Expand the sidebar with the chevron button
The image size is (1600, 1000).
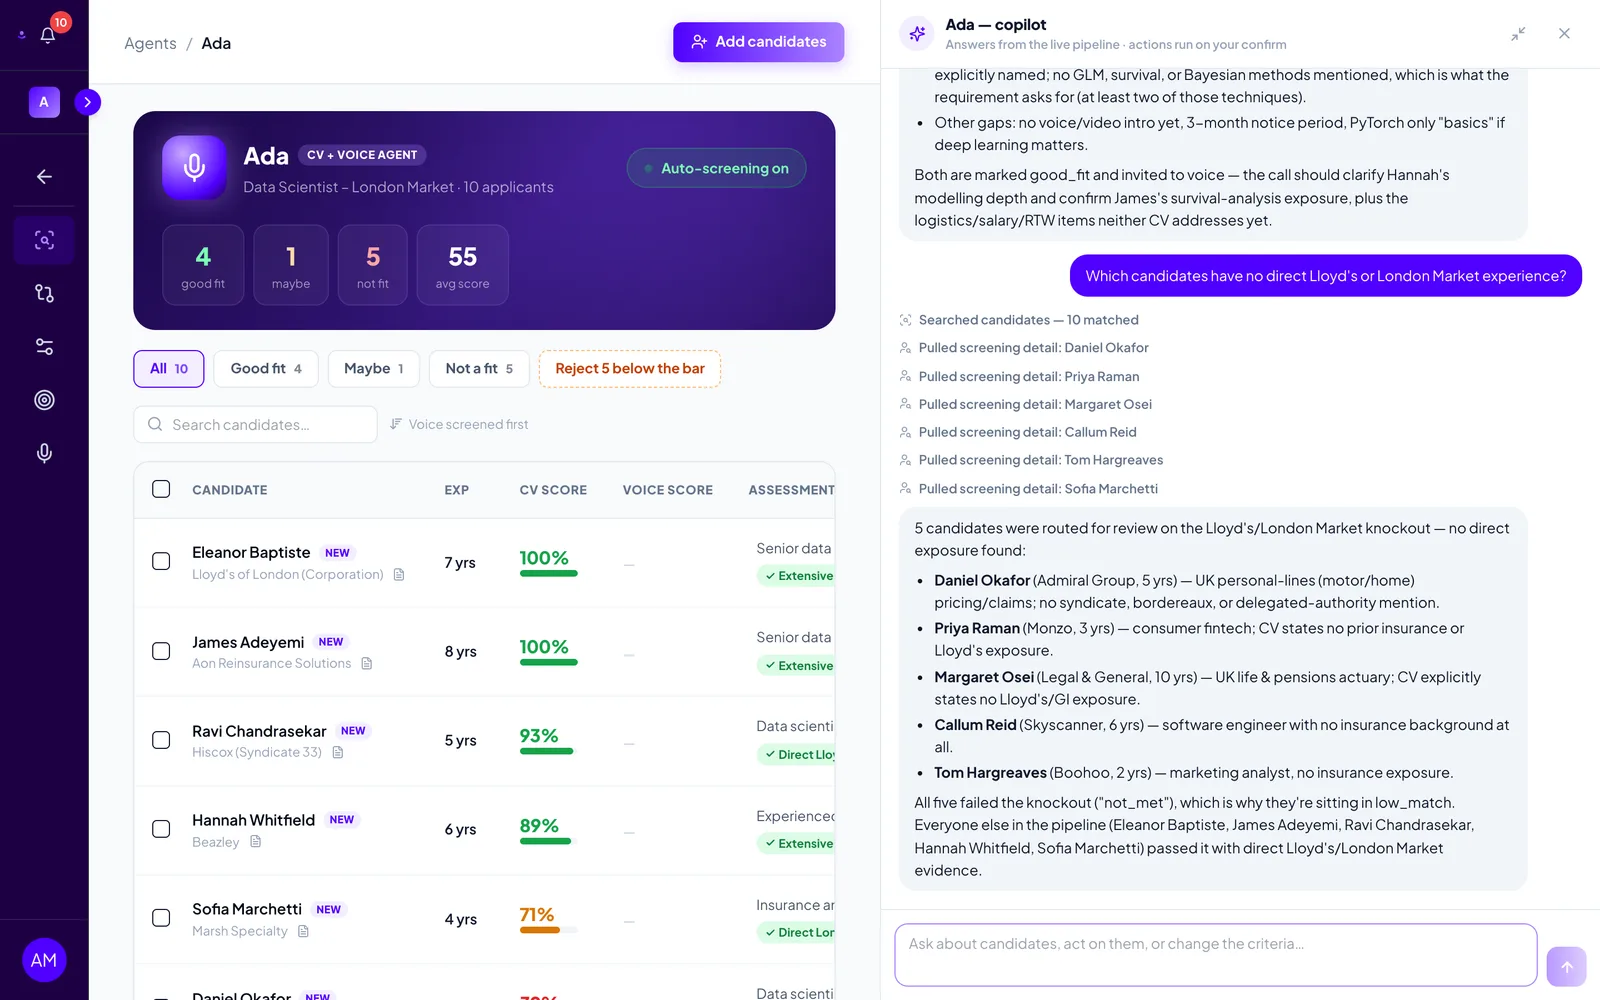[x=88, y=102]
